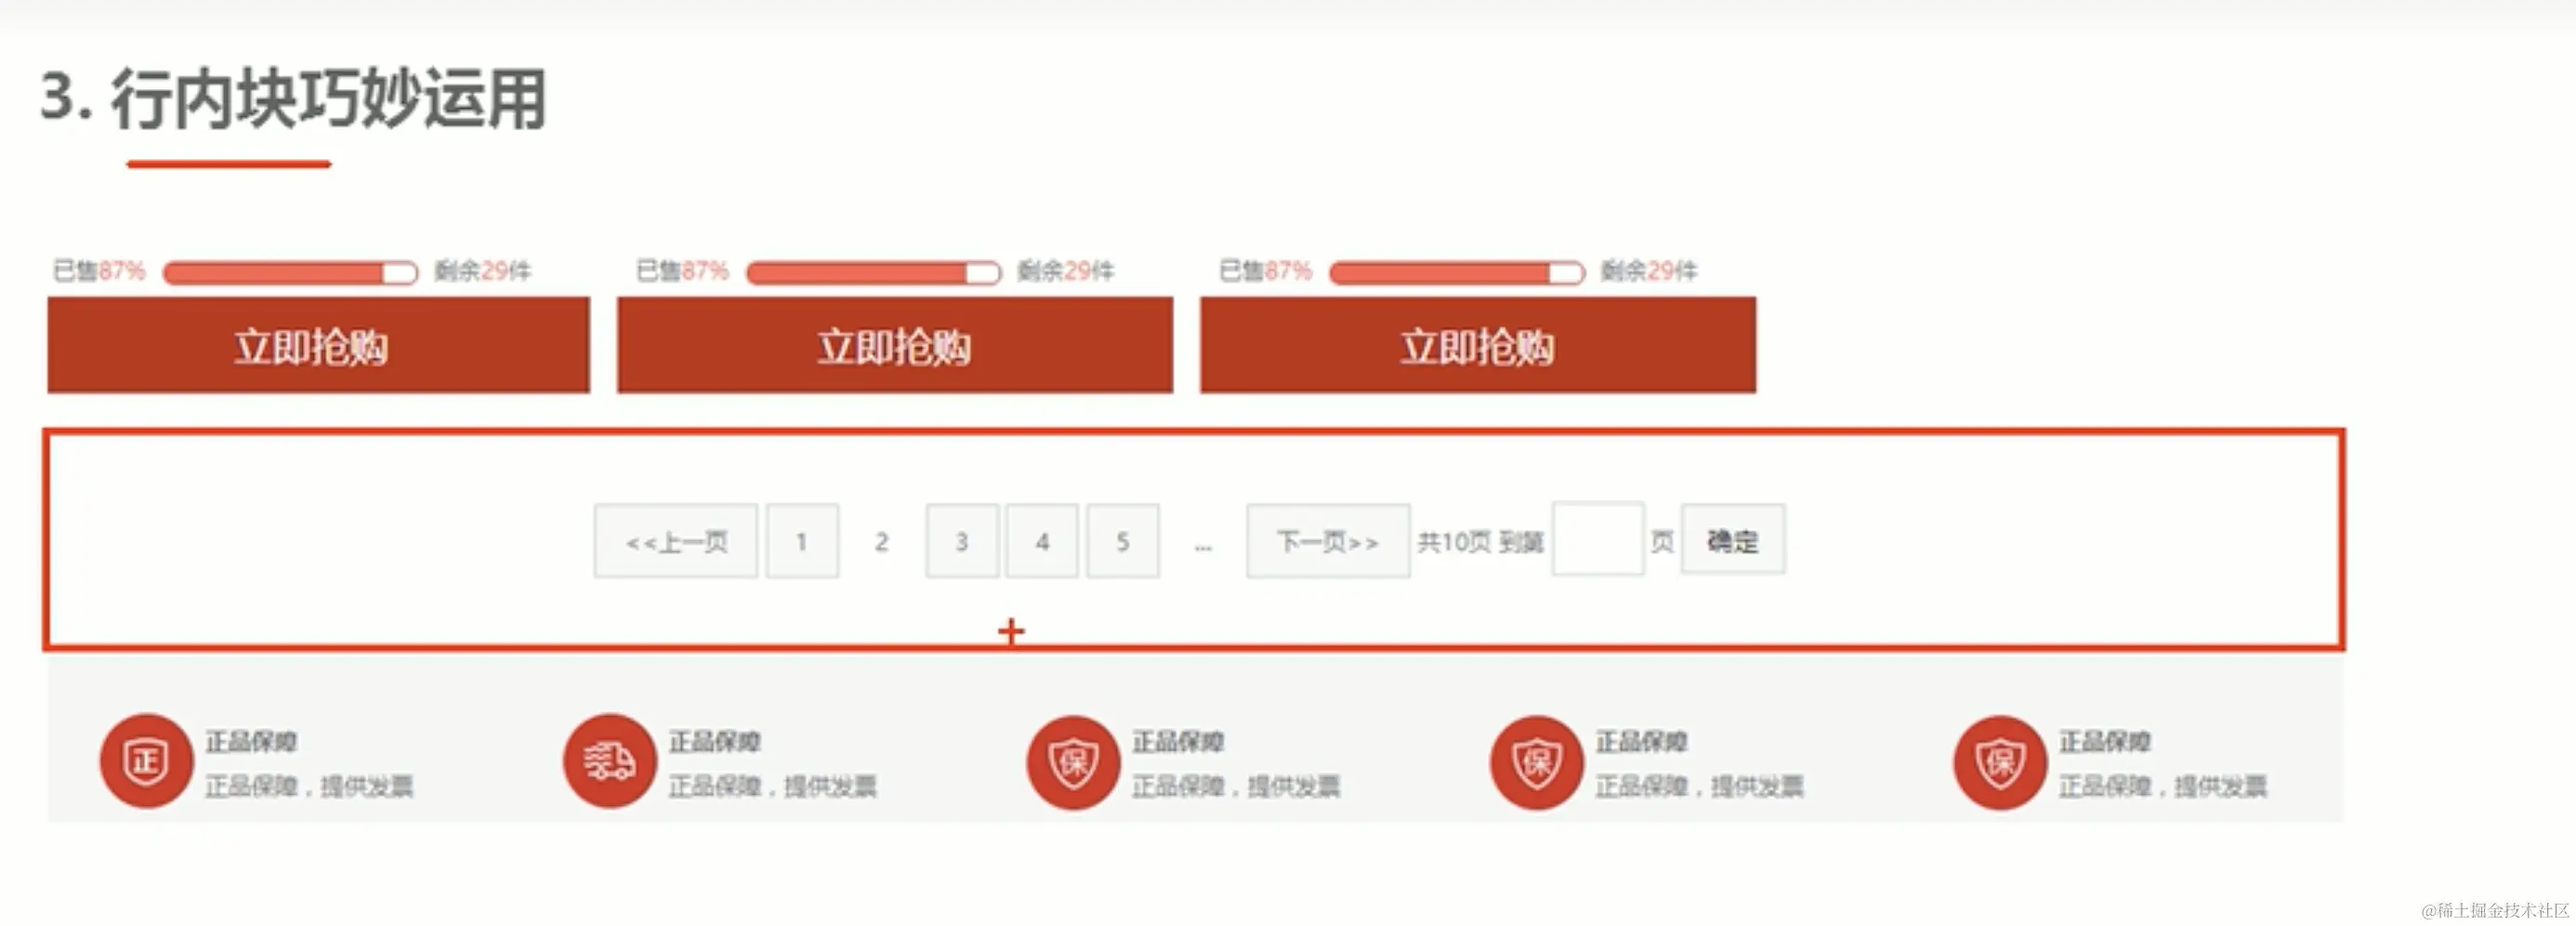This screenshot has width=2576, height=926.
Task: Click the slide title 3. 行内块巧妙运用
Action: pos(293,98)
